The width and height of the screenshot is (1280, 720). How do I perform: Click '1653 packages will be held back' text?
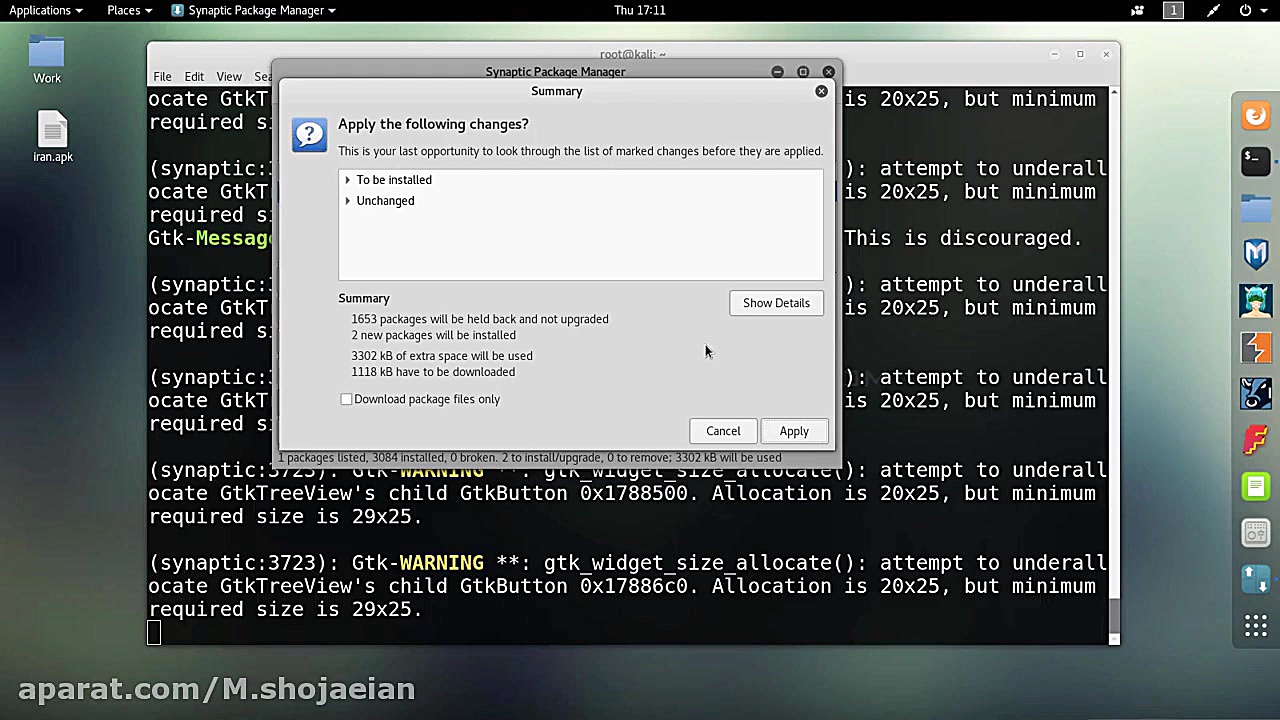coord(480,319)
